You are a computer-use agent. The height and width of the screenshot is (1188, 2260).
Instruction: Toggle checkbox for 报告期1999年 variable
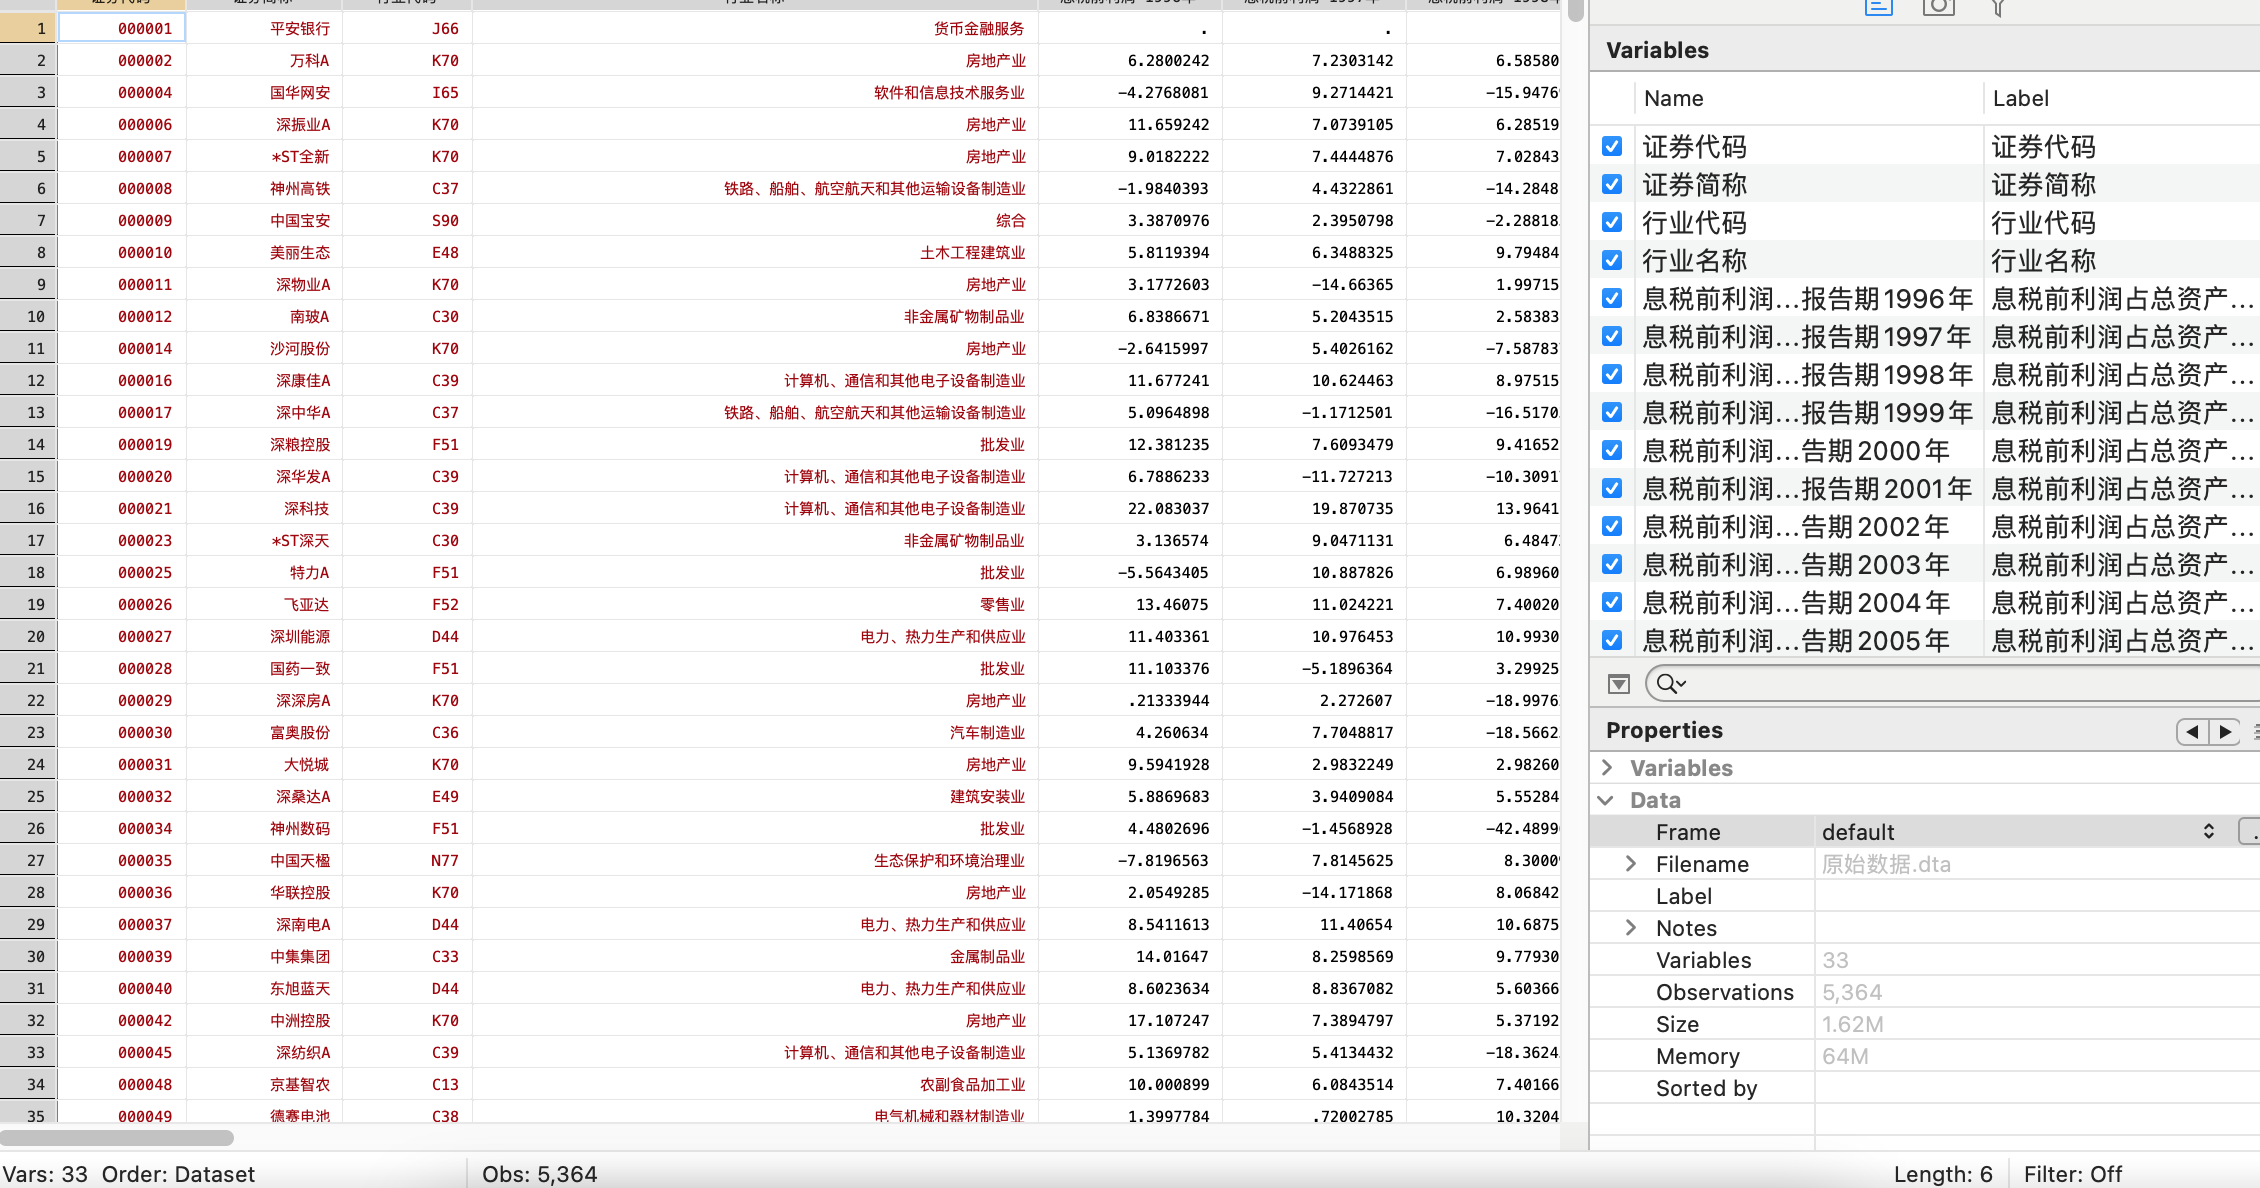tap(1612, 413)
